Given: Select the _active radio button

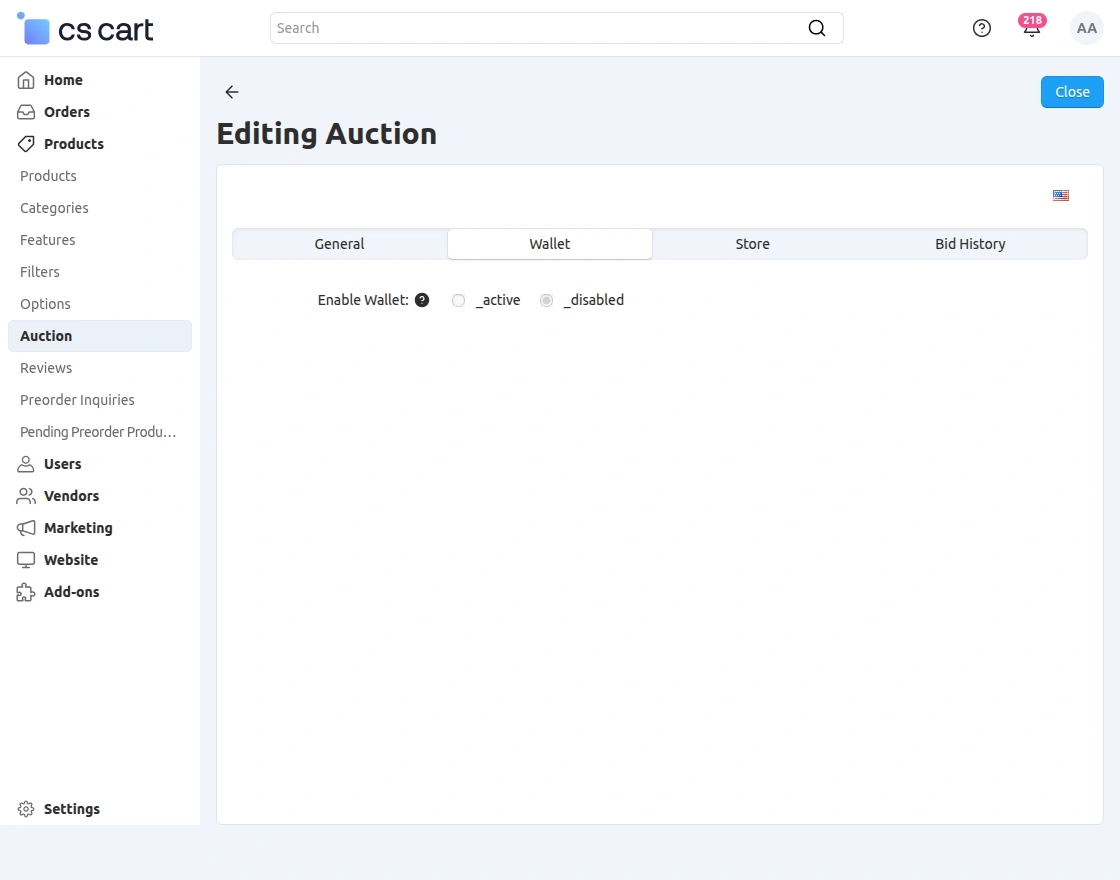Looking at the screenshot, I should [458, 300].
